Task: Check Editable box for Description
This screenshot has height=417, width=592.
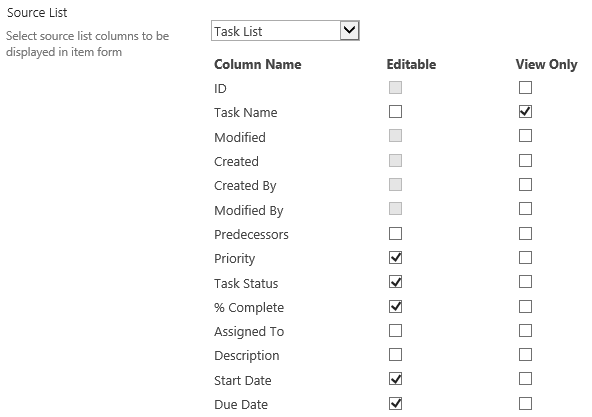Action: pos(395,355)
